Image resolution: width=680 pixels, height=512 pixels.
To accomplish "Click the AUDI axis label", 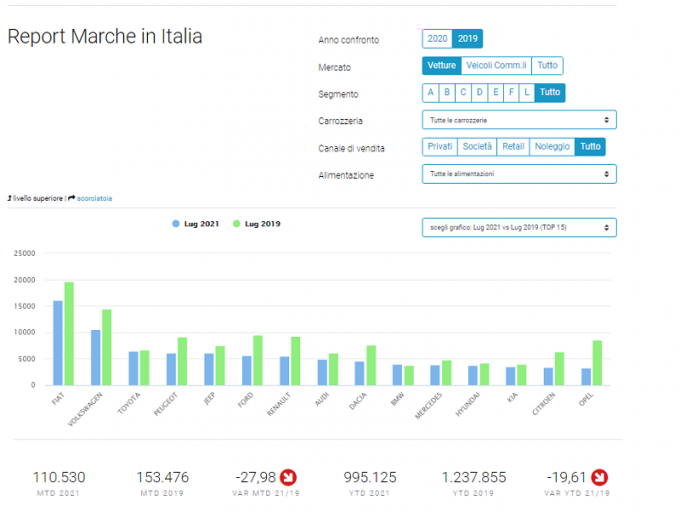I will coord(322,399).
